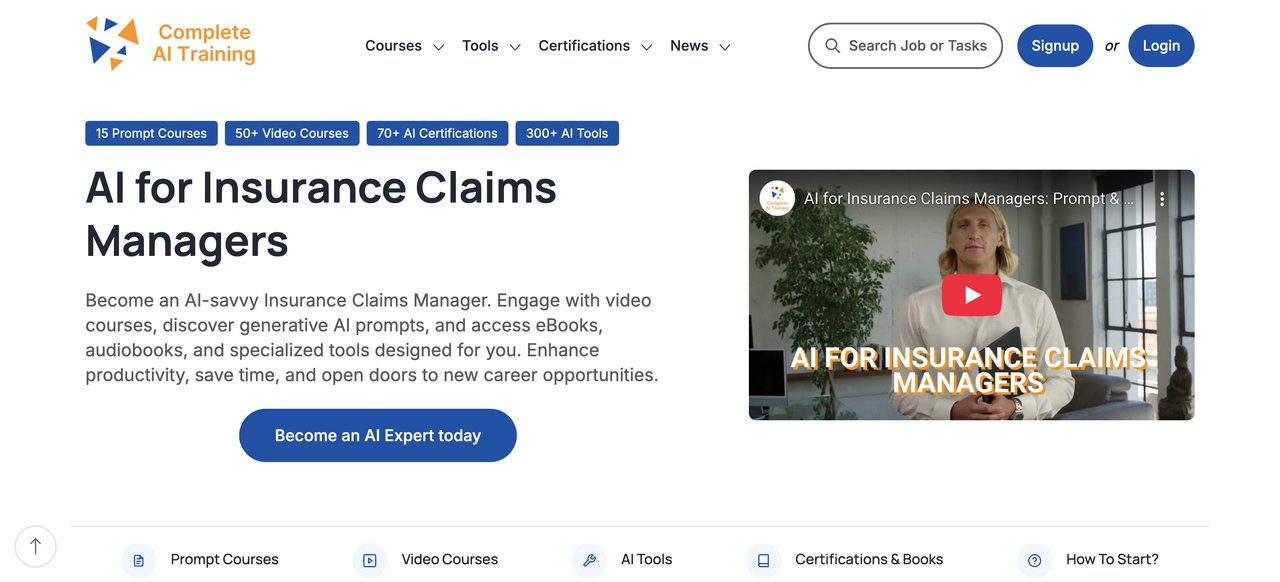1280x582 pixels.
Task: Go to AI Tools section
Action: pos(646,560)
